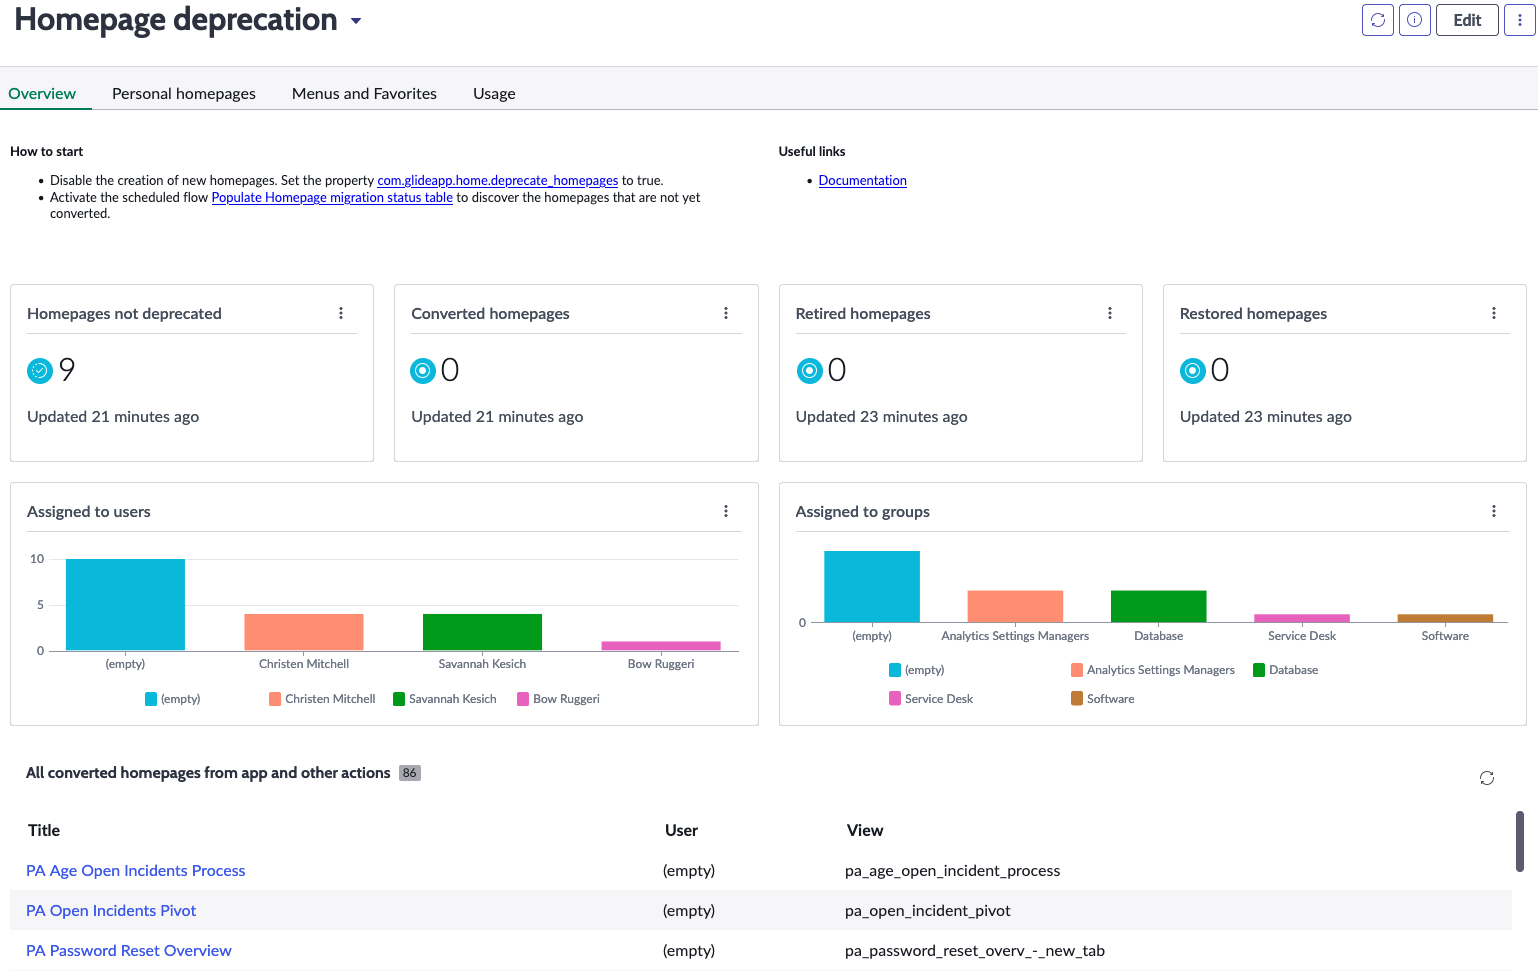Viewport: 1538px width, 971px height.
Task: Expand the Homepage deprecation title dropdown arrow
Action: [356, 21]
